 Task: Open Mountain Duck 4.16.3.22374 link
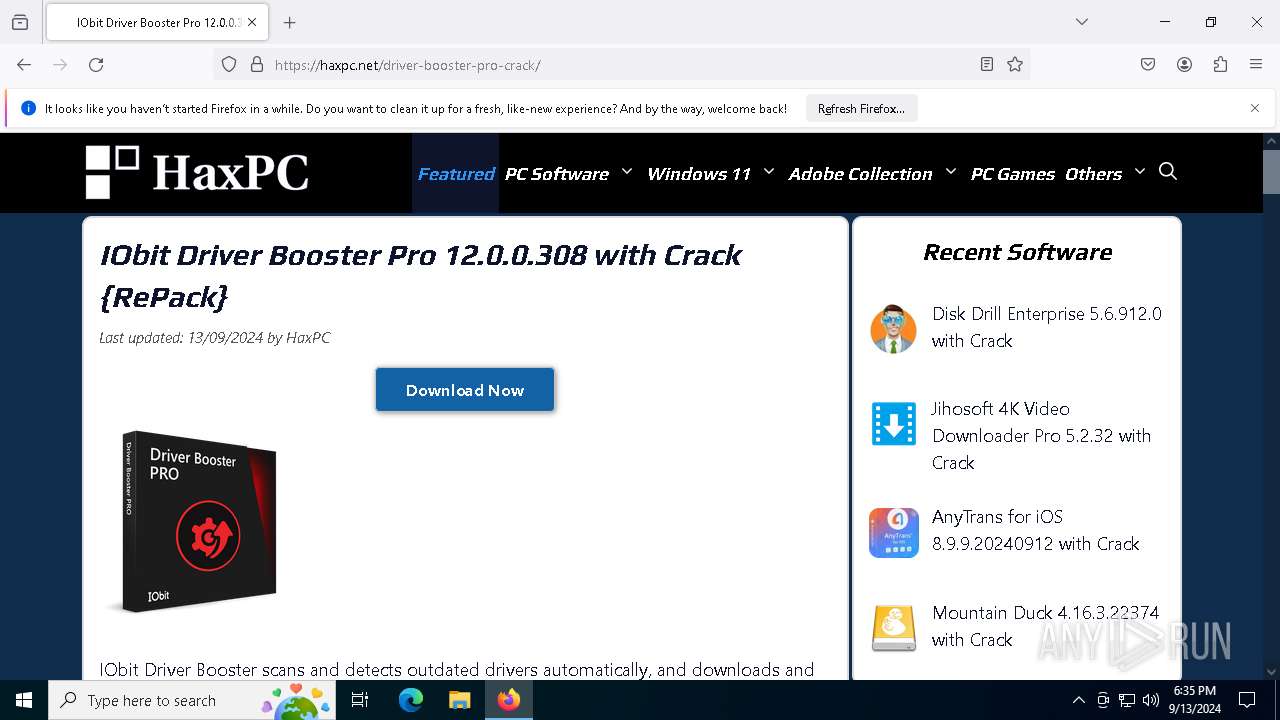1045,626
